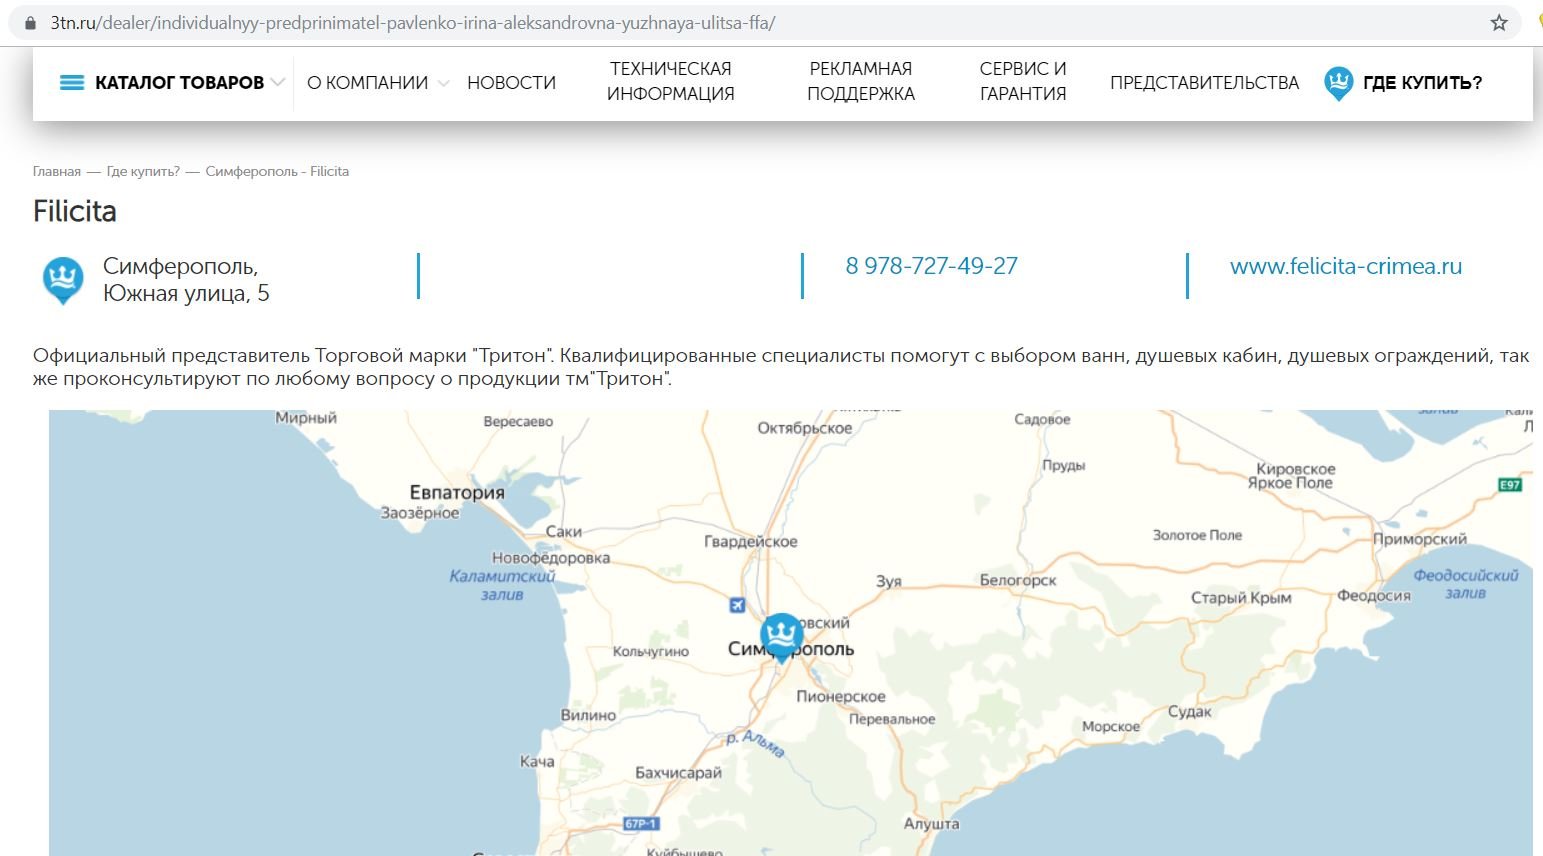The width and height of the screenshot is (1543, 856).
Task: Open www.felicita-crimea.ru website link
Action: [x=1346, y=266]
